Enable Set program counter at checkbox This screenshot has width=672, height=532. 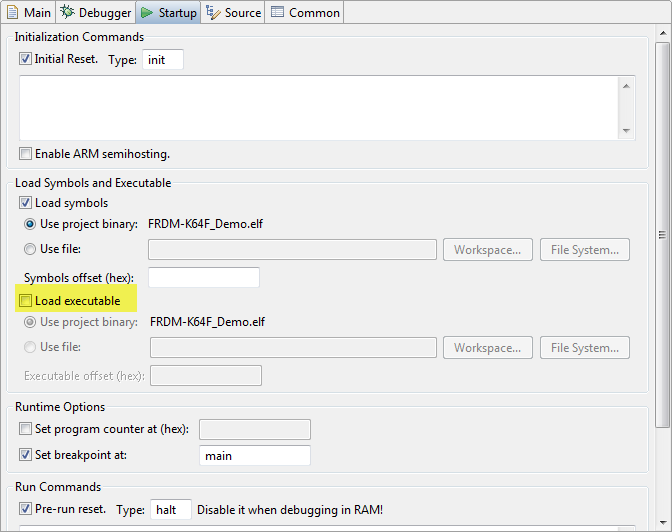point(25,429)
